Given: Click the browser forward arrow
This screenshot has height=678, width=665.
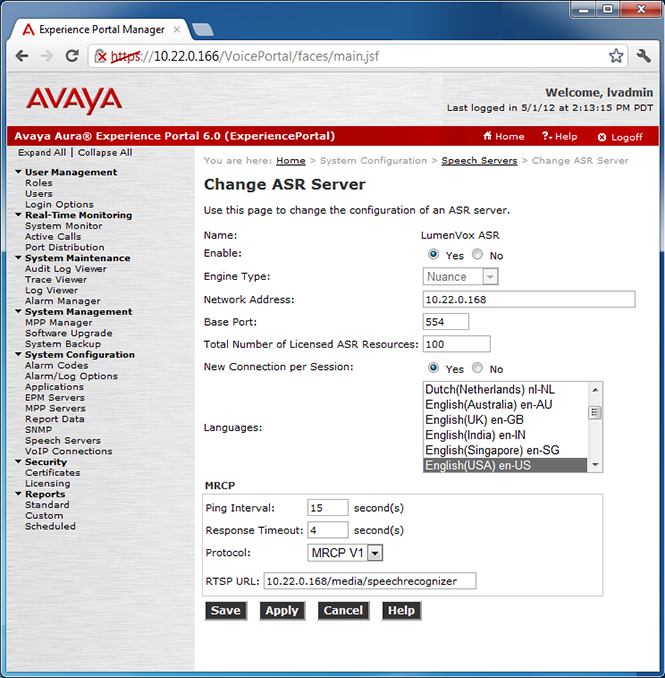Looking at the screenshot, I should click(47, 56).
